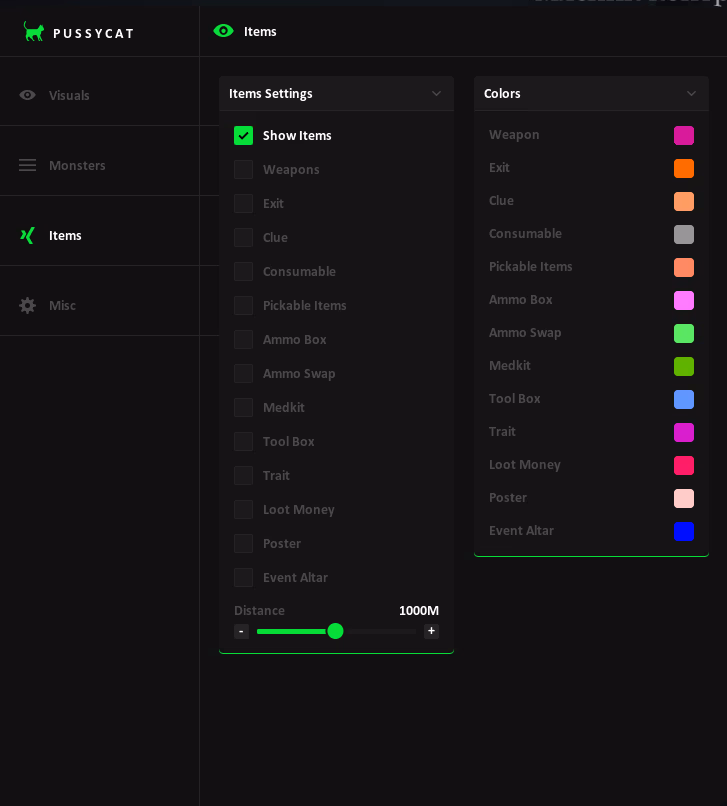The width and height of the screenshot is (727, 806).
Task: Collapse the Items Settings panel chevron
Action: click(437, 94)
